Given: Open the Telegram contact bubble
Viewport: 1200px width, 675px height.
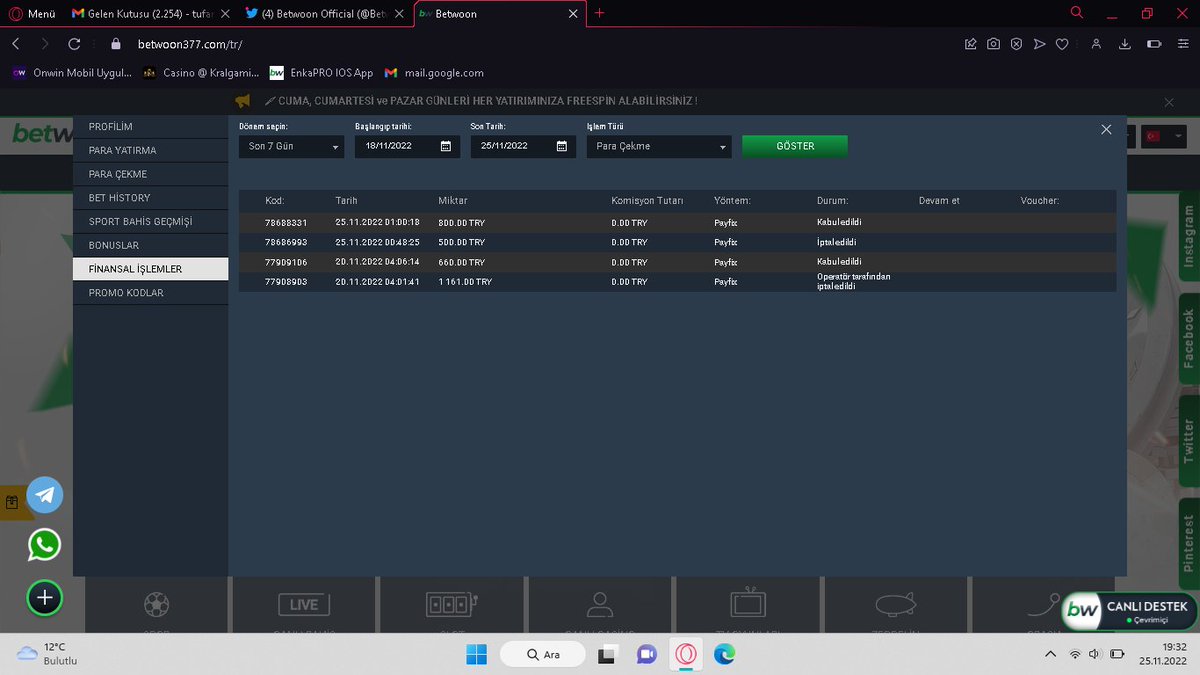Looking at the screenshot, I should (45, 495).
